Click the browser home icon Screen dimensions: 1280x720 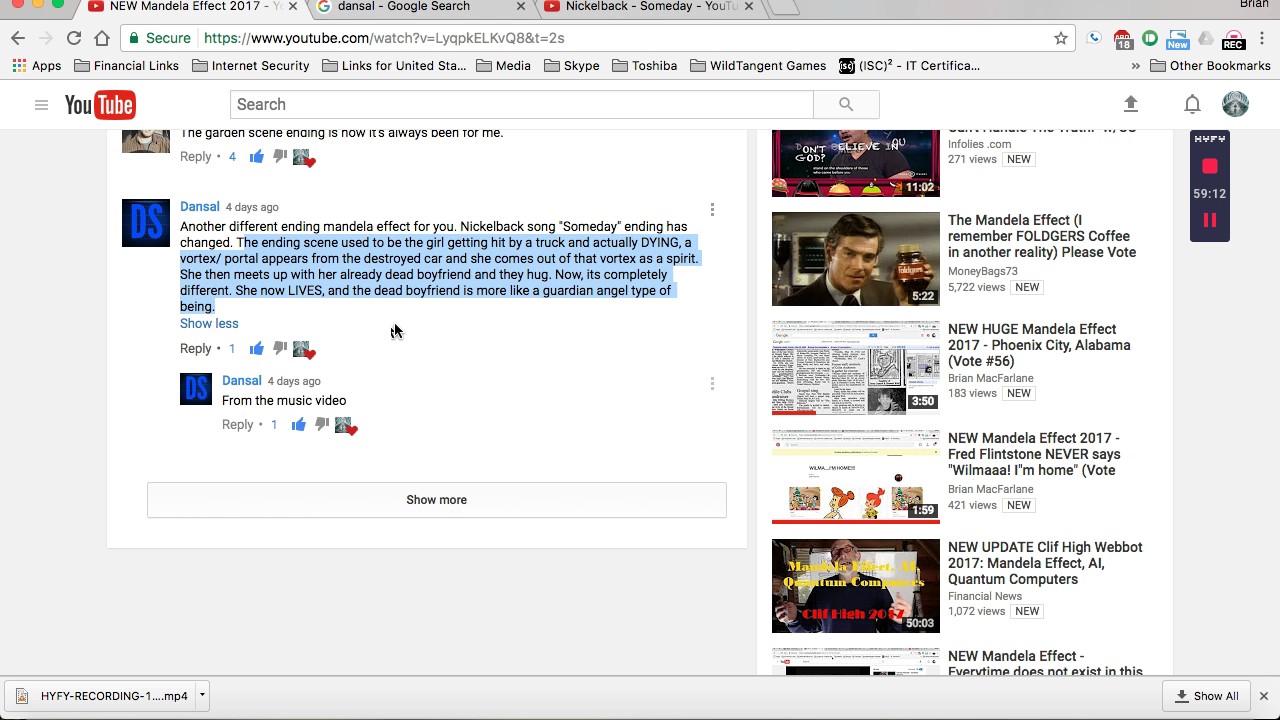[x=102, y=38]
